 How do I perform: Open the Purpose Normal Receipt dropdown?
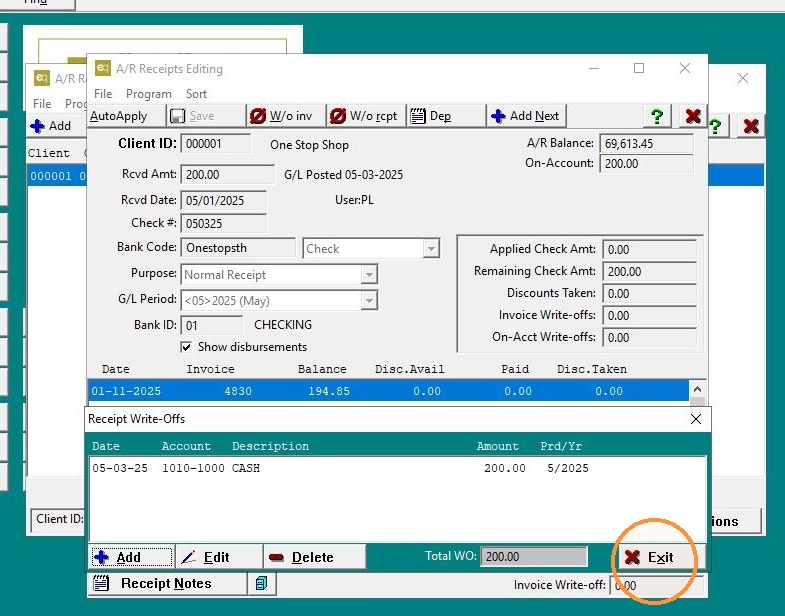(369, 274)
